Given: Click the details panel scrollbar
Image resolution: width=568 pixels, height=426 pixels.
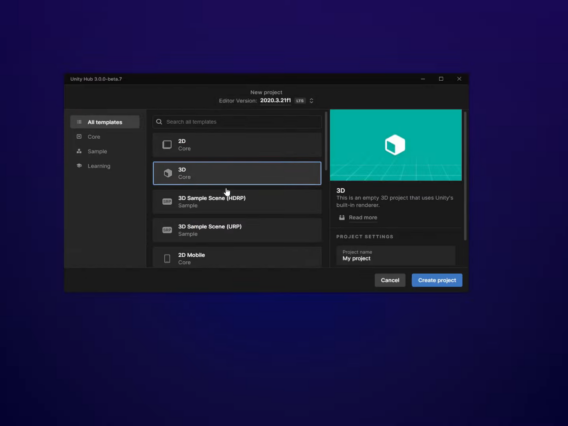Looking at the screenshot, I should [x=465, y=176].
